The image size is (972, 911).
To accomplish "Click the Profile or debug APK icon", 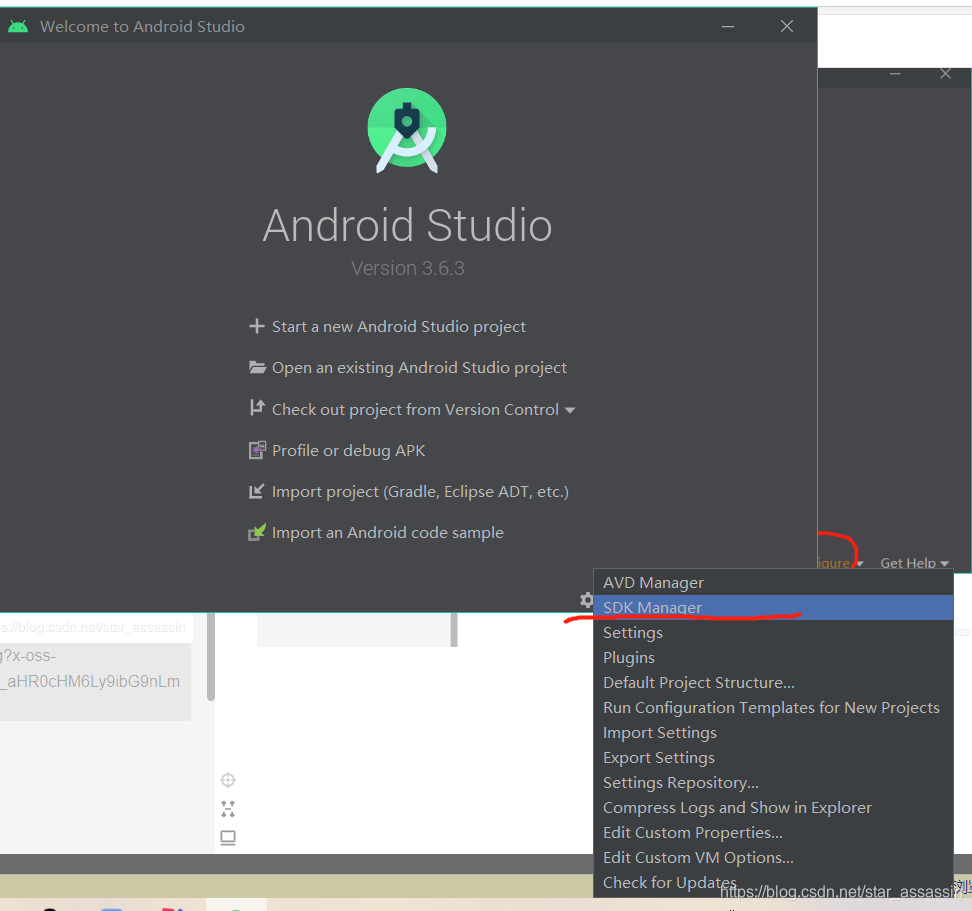I will (257, 450).
